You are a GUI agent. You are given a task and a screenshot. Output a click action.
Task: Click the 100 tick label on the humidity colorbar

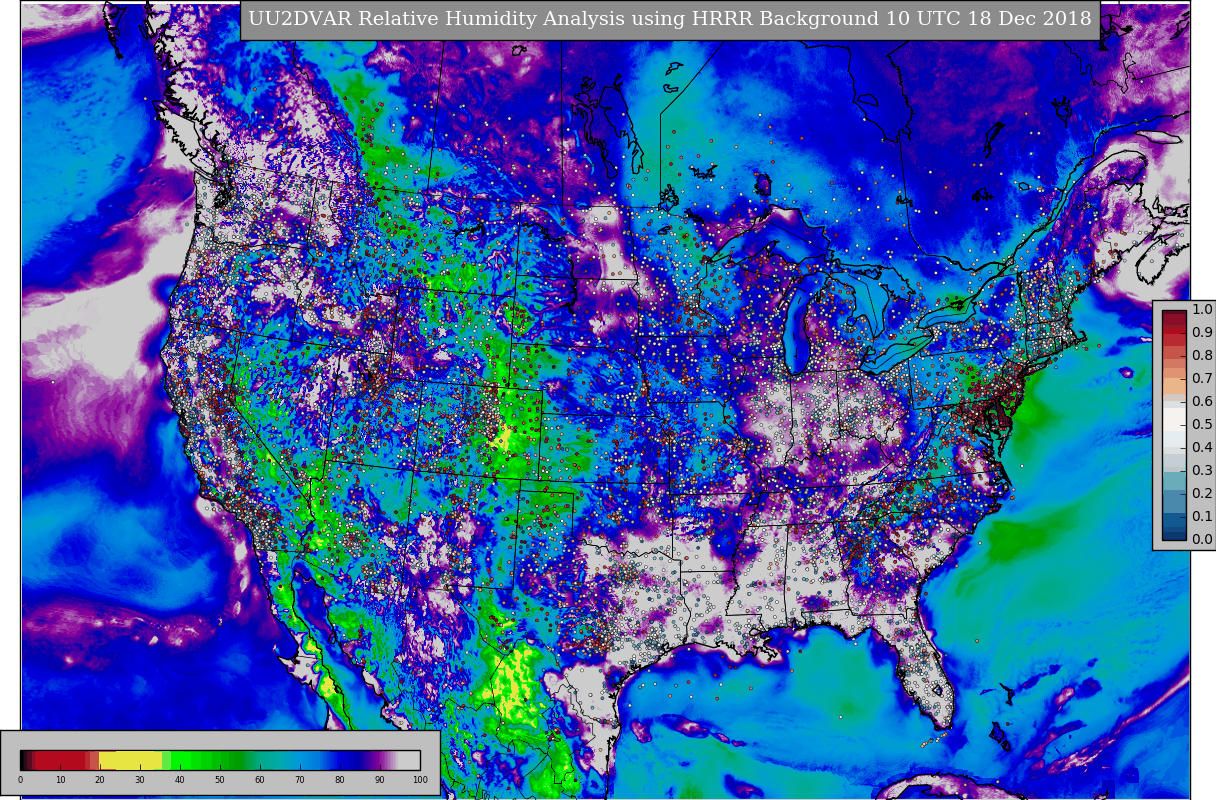pyautogui.click(x=420, y=779)
